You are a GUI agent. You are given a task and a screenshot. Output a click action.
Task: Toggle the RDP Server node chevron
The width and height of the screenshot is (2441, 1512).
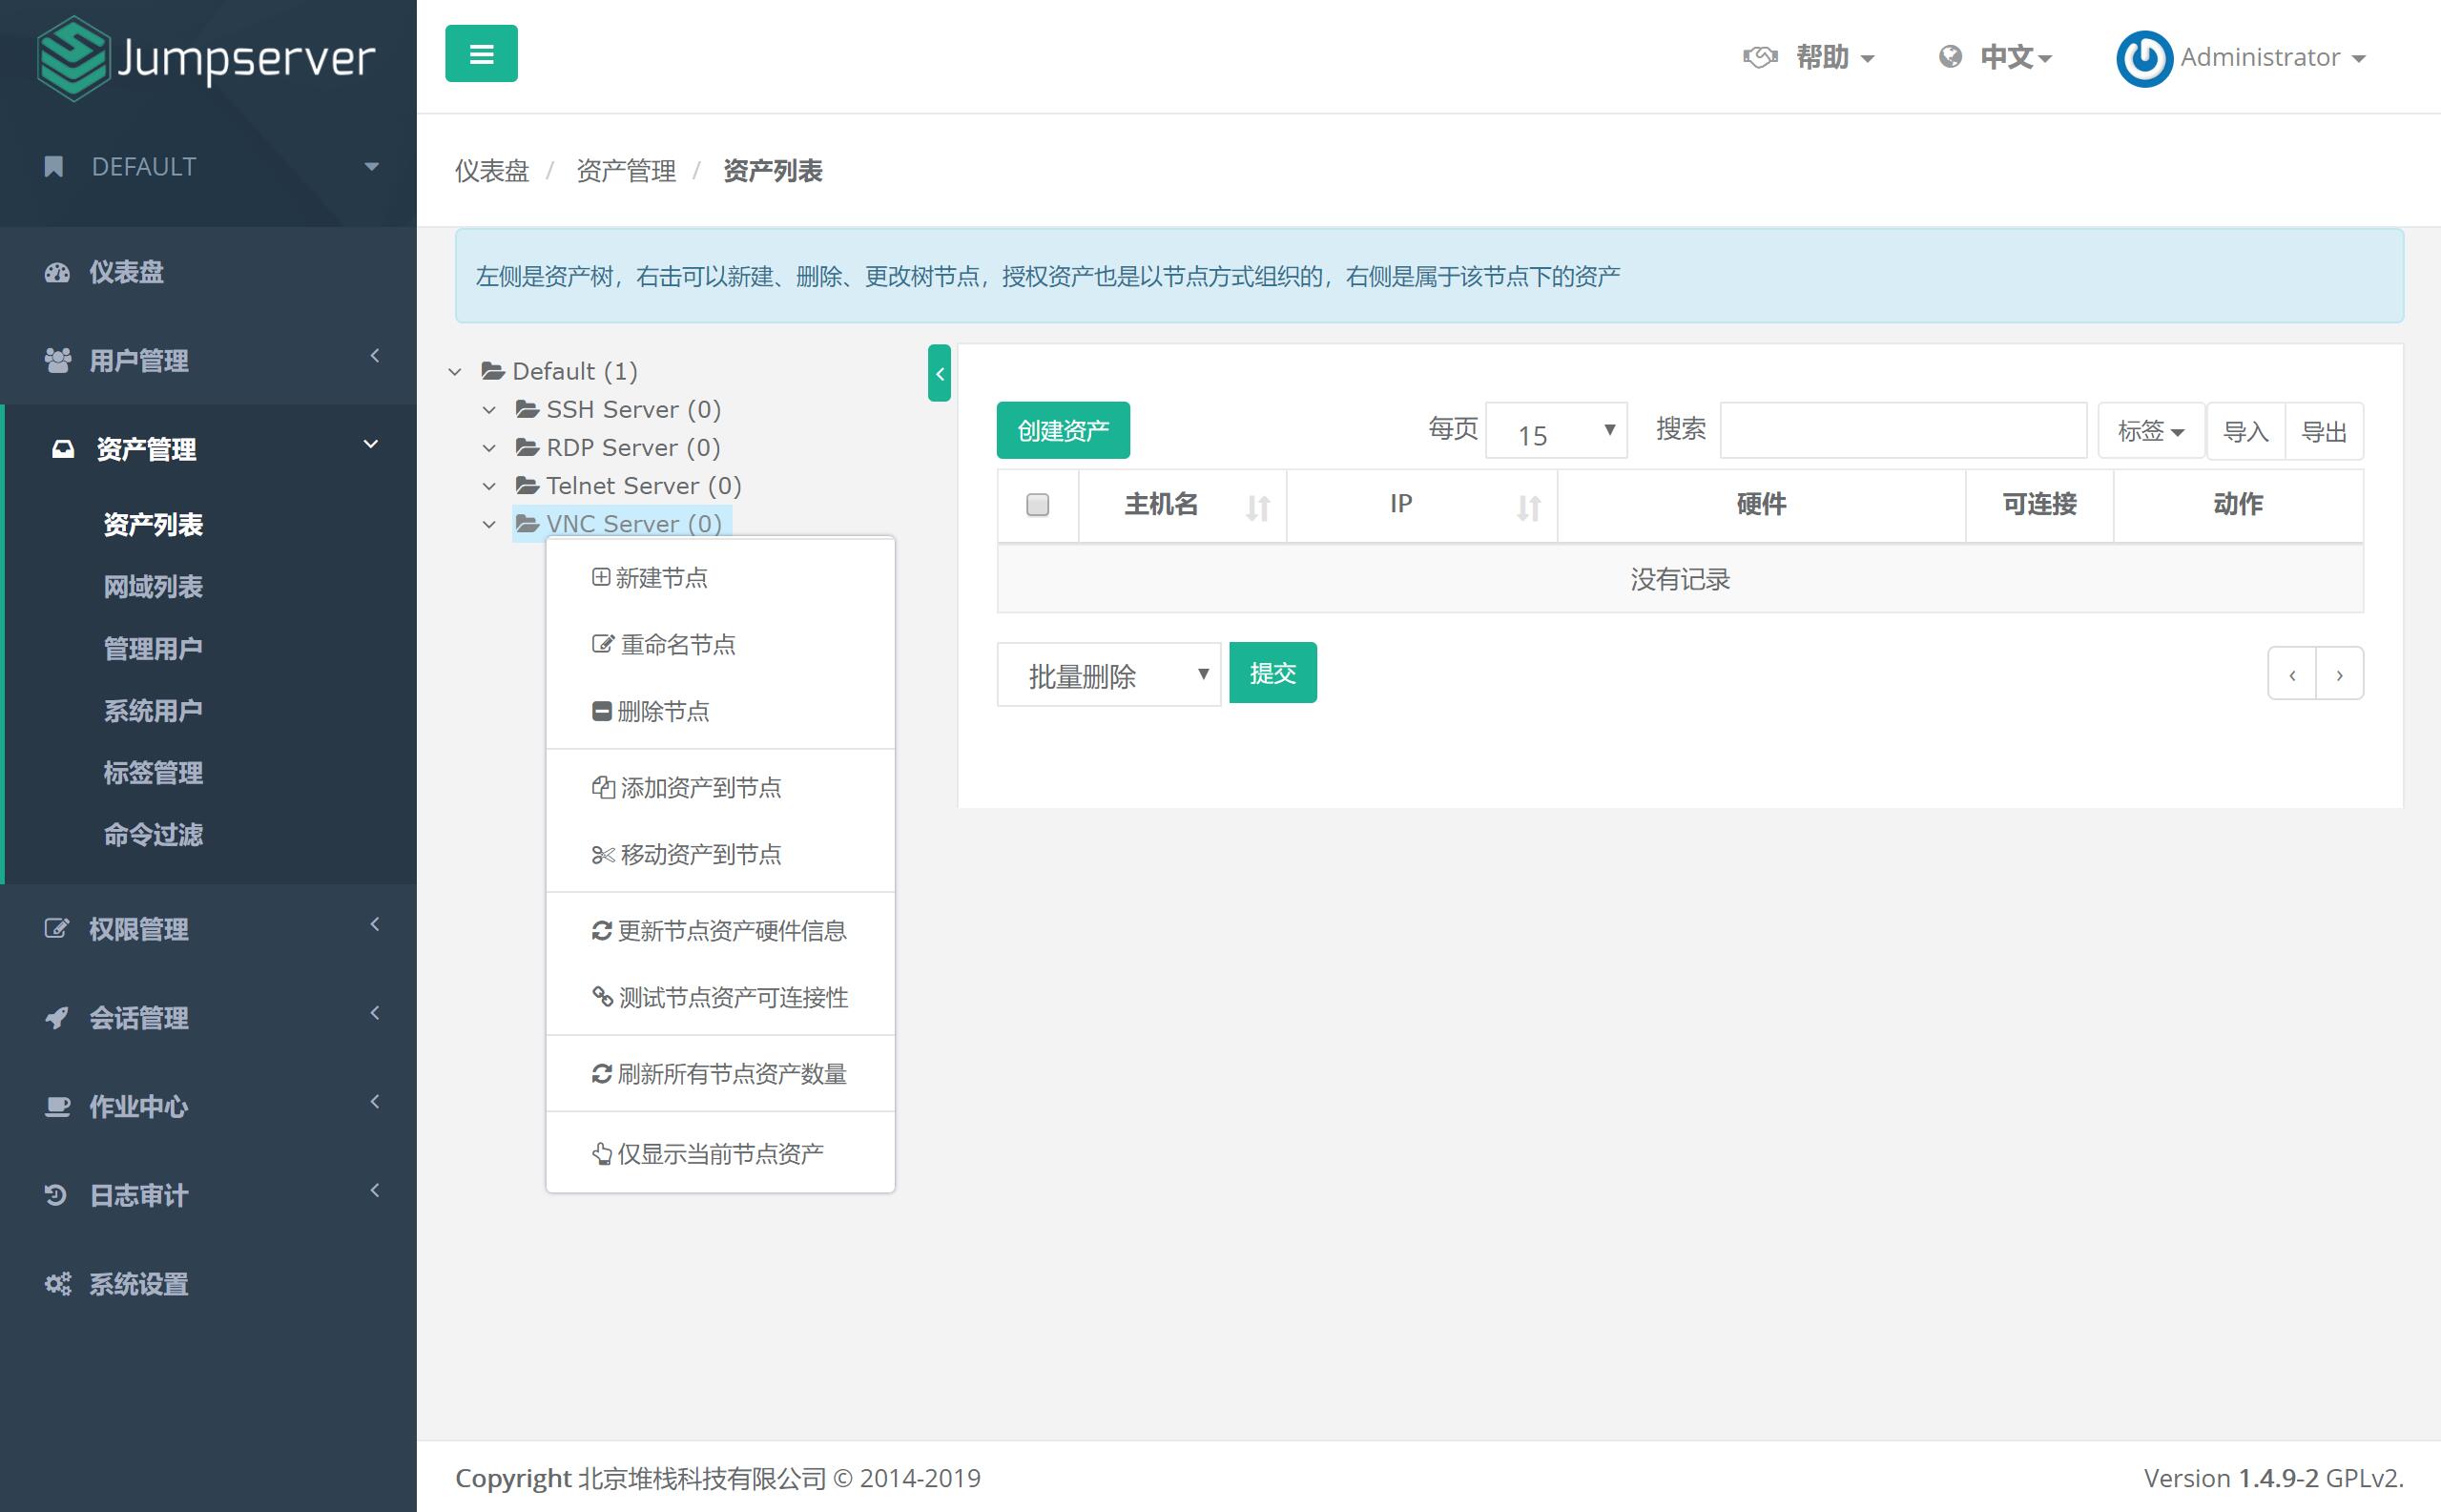pyautogui.click(x=489, y=448)
